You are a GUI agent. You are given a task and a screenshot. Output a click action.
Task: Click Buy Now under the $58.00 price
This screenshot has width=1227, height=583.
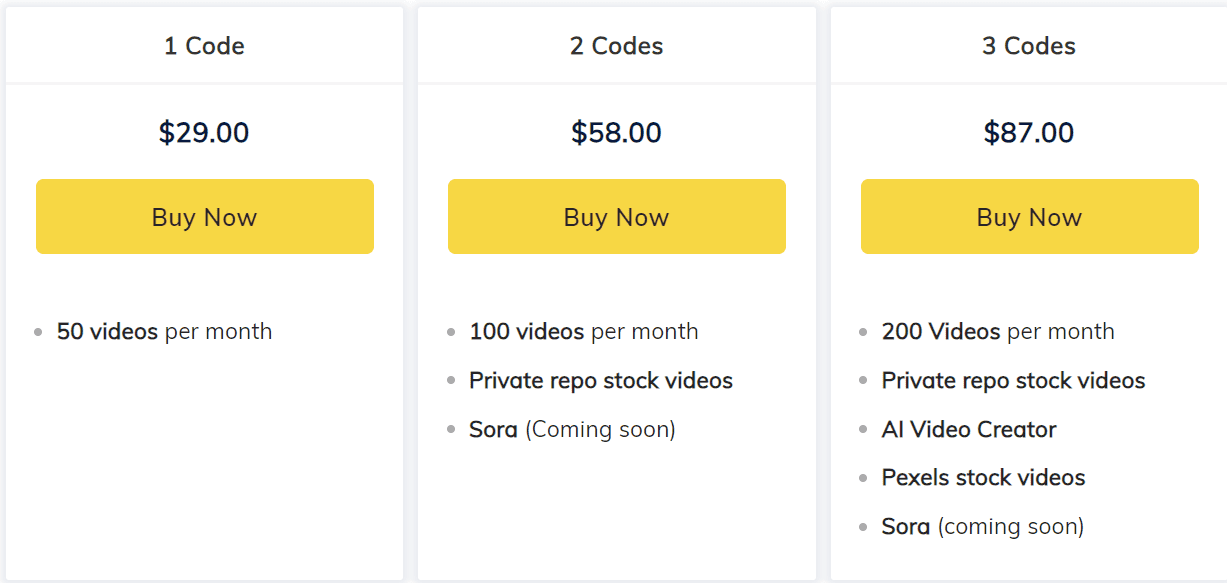(x=616, y=216)
